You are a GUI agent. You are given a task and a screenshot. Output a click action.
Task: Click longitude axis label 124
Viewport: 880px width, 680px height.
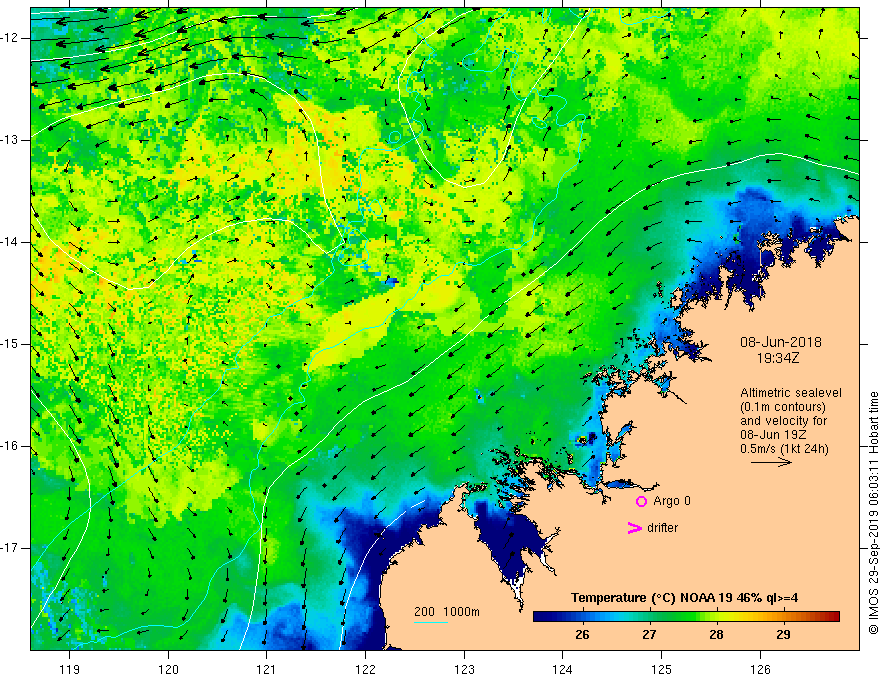click(563, 669)
